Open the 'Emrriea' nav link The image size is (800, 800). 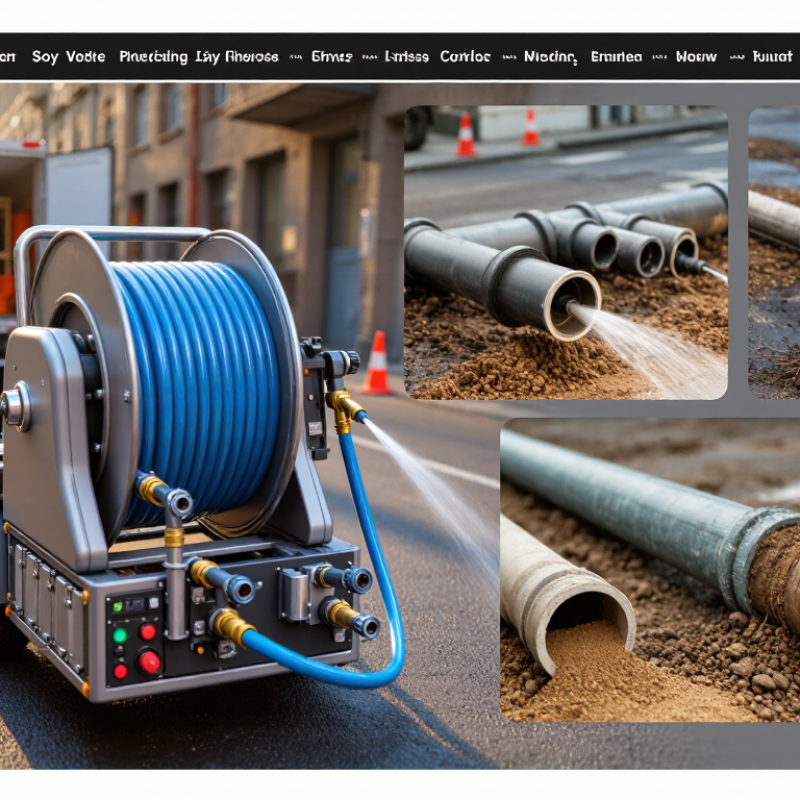click(x=616, y=57)
